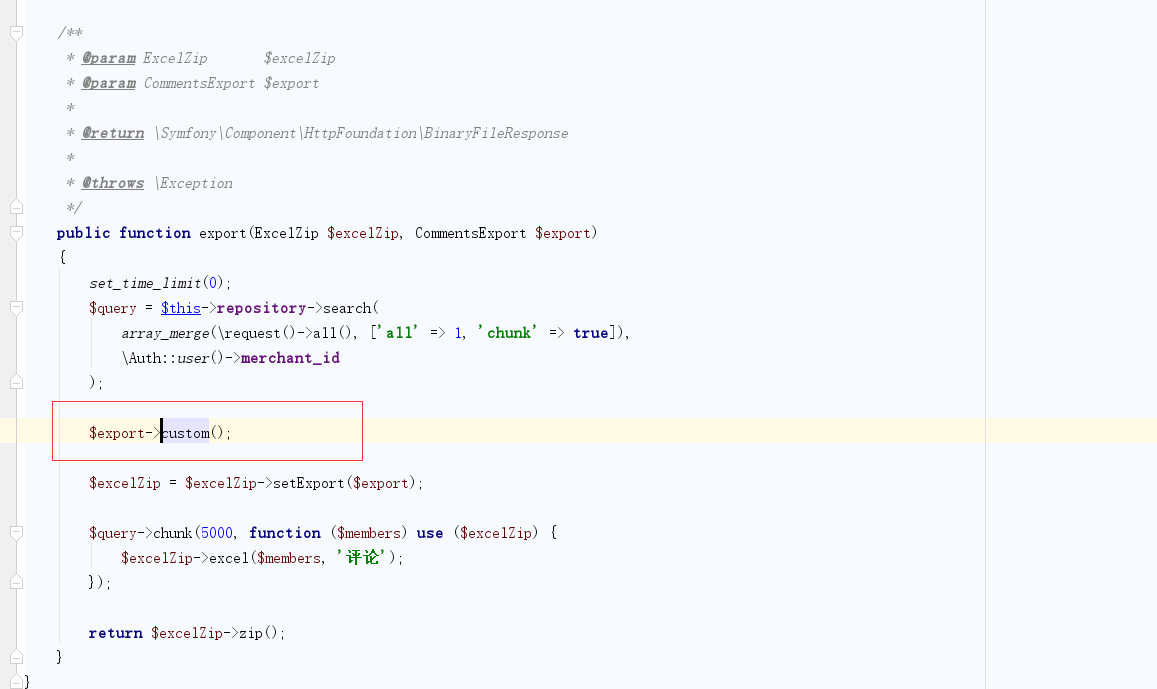Click the merchant_id property

tap(291, 358)
